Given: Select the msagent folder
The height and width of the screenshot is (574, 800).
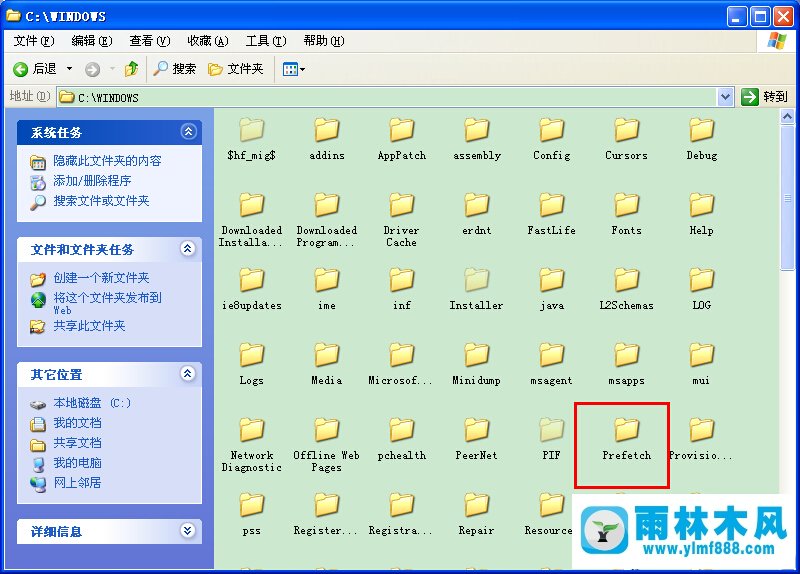Looking at the screenshot, I should coord(552,364).
